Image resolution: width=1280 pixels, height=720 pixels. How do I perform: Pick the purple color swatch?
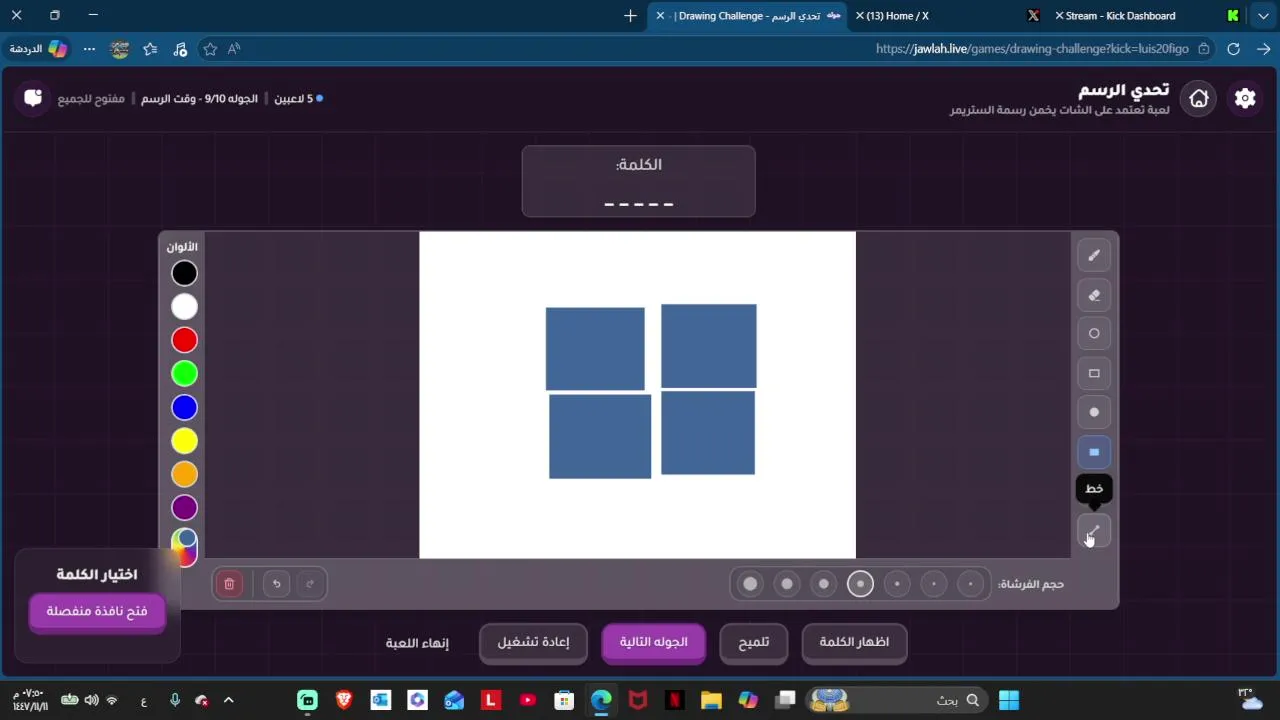[184, 508]
